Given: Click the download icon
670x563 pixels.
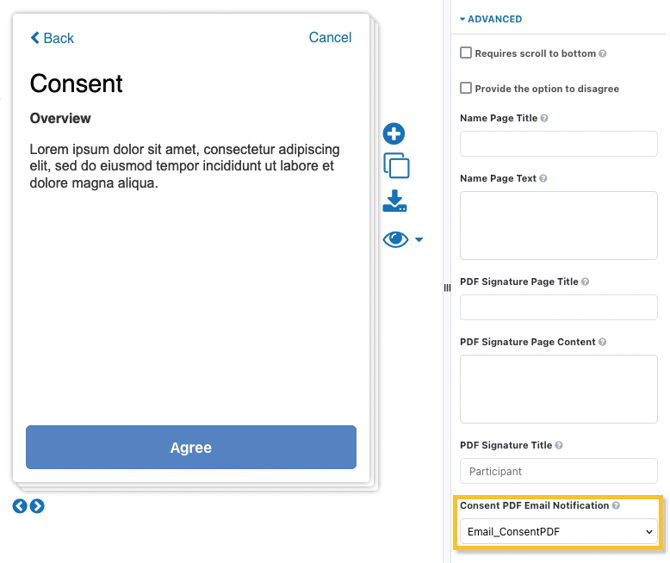Looking at the screenshot, I should [395, 202].
